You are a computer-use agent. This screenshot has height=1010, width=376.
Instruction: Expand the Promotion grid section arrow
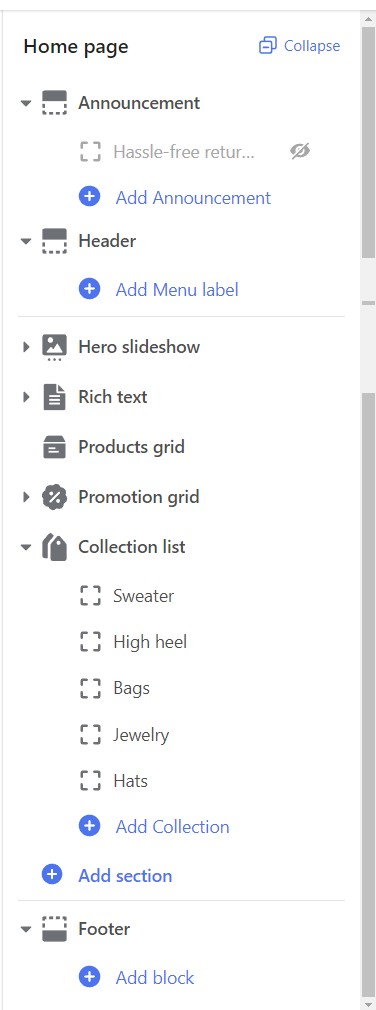click(26, 497)
